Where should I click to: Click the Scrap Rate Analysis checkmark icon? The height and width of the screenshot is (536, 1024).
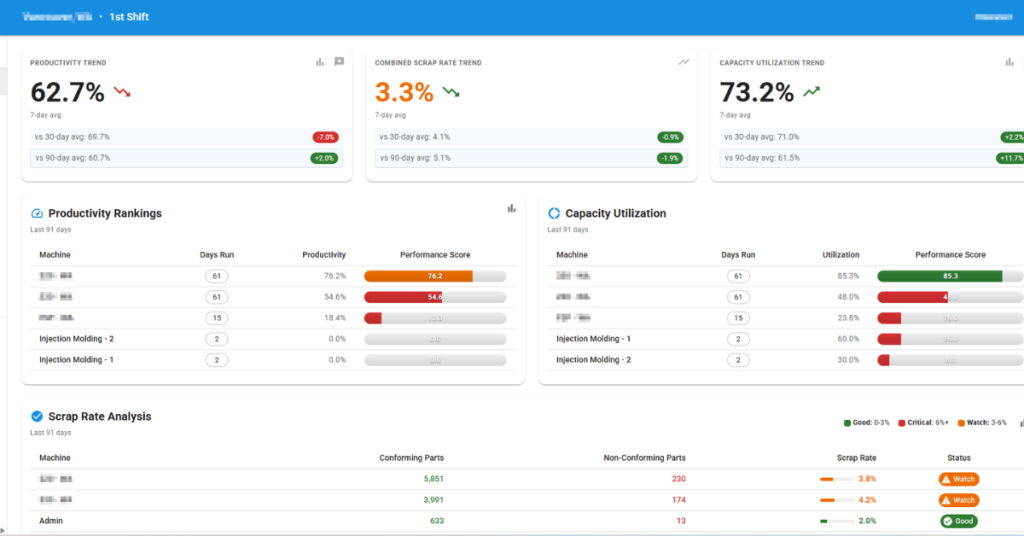point(37,417)
